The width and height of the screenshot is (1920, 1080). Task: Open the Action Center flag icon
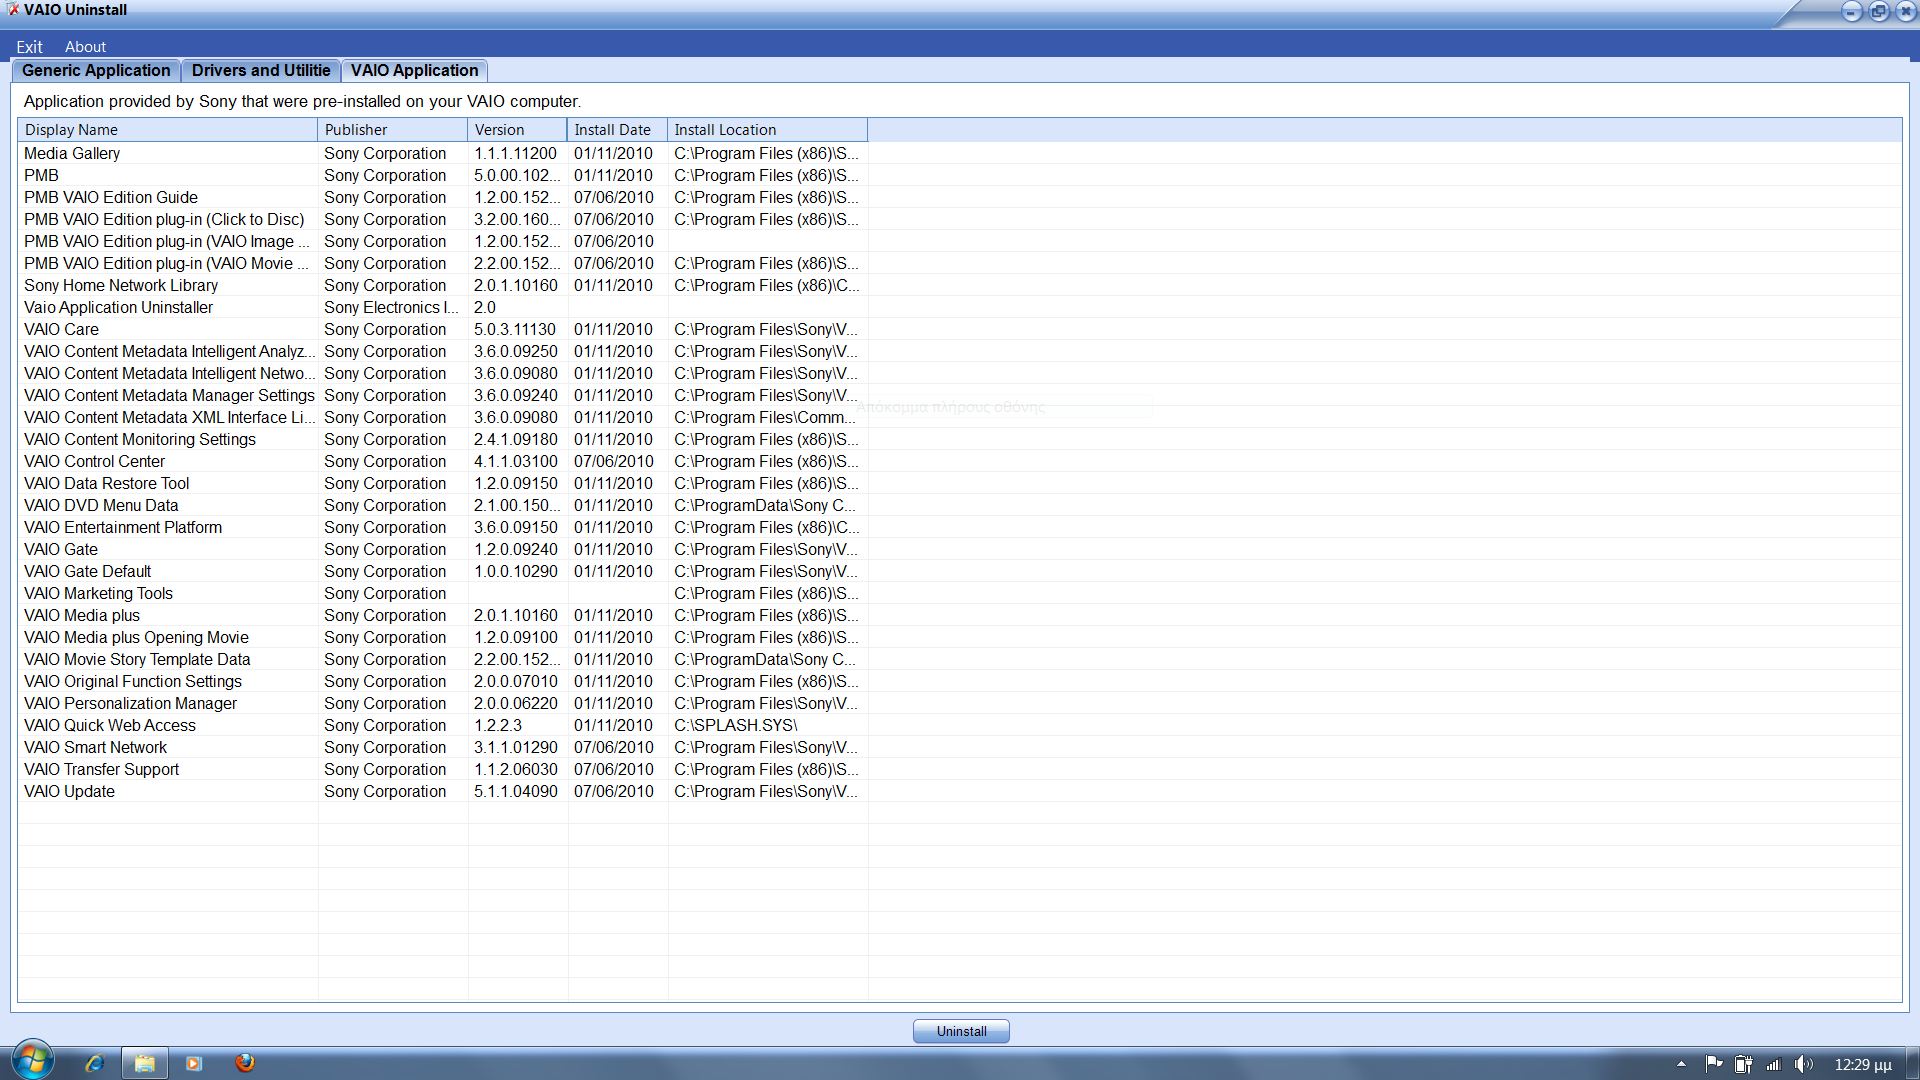(x=1713, y=1064)
